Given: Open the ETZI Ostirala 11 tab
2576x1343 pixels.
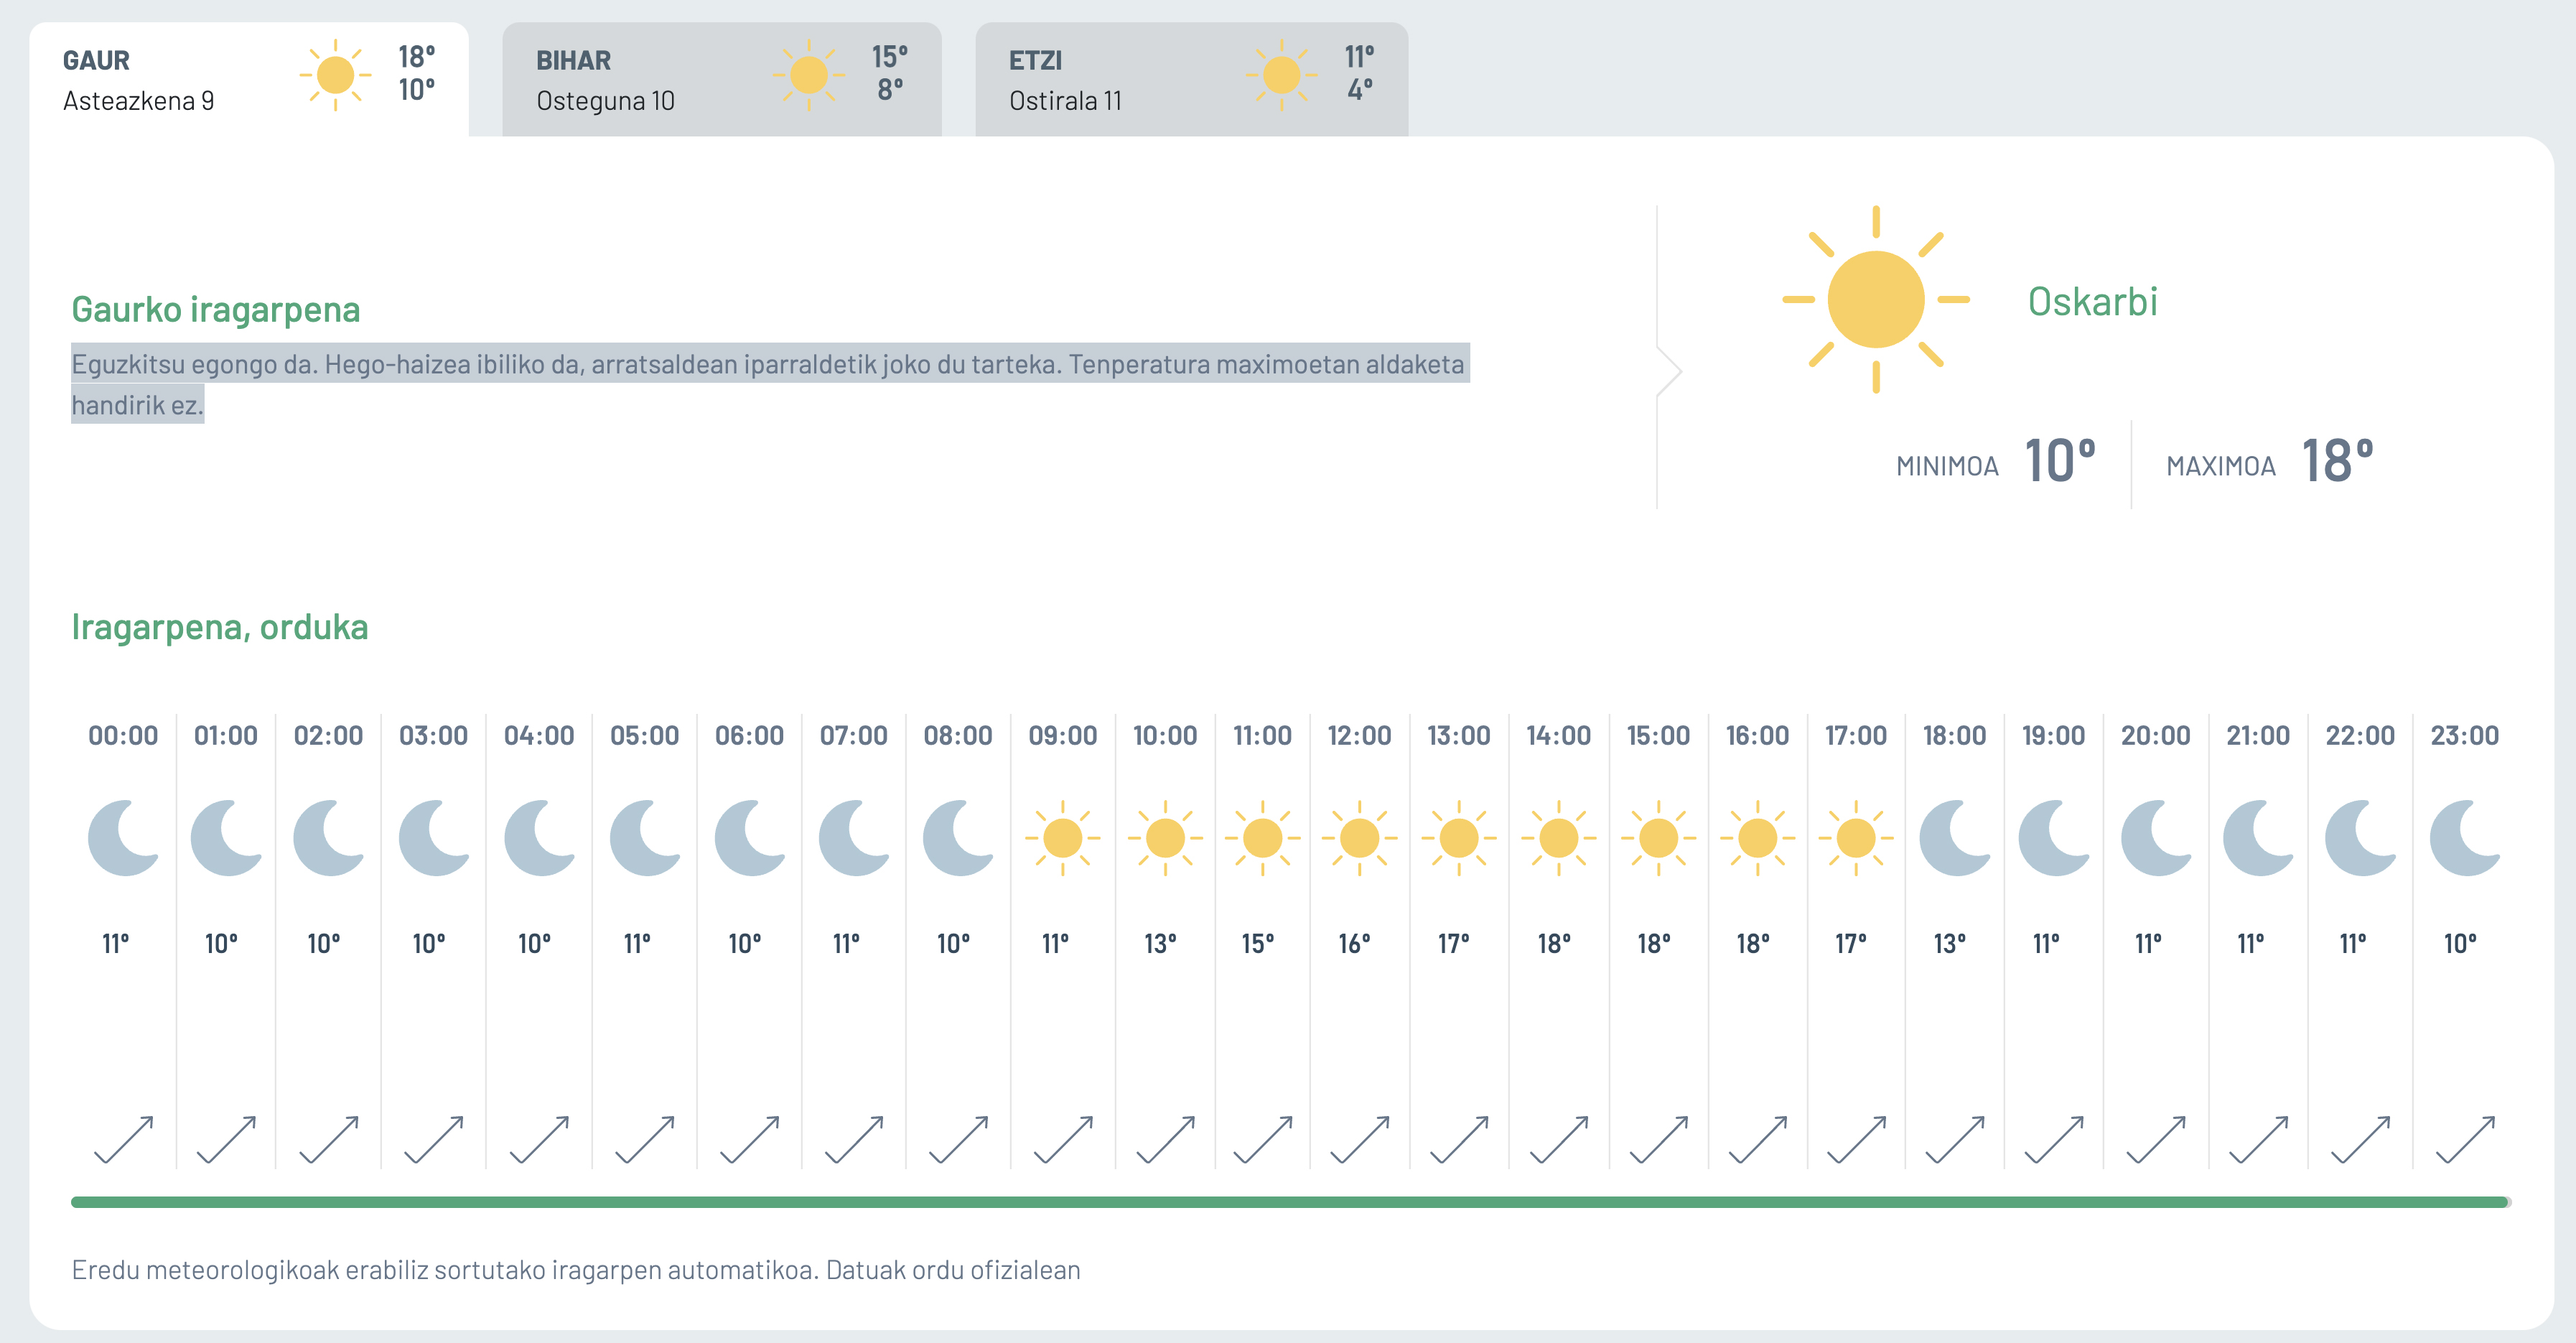Looking at the screenshot, I should click(x=1192, y=79).
